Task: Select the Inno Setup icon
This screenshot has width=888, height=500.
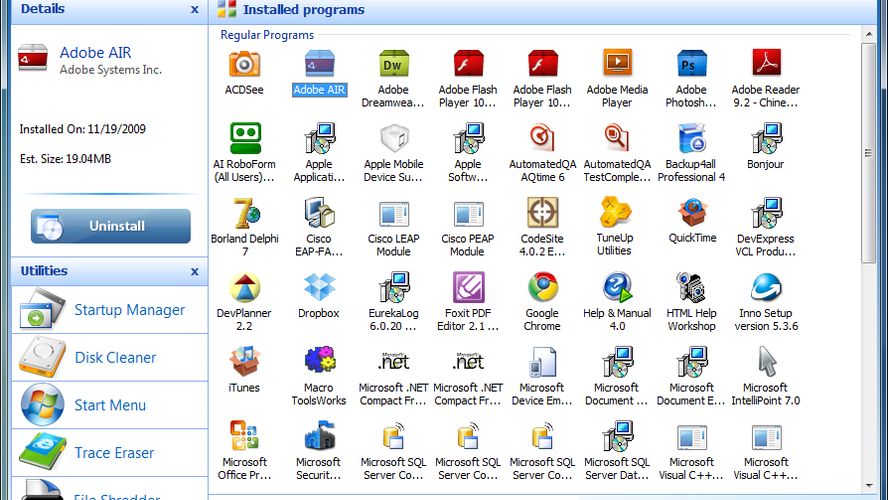Action: tap(766, 287)
